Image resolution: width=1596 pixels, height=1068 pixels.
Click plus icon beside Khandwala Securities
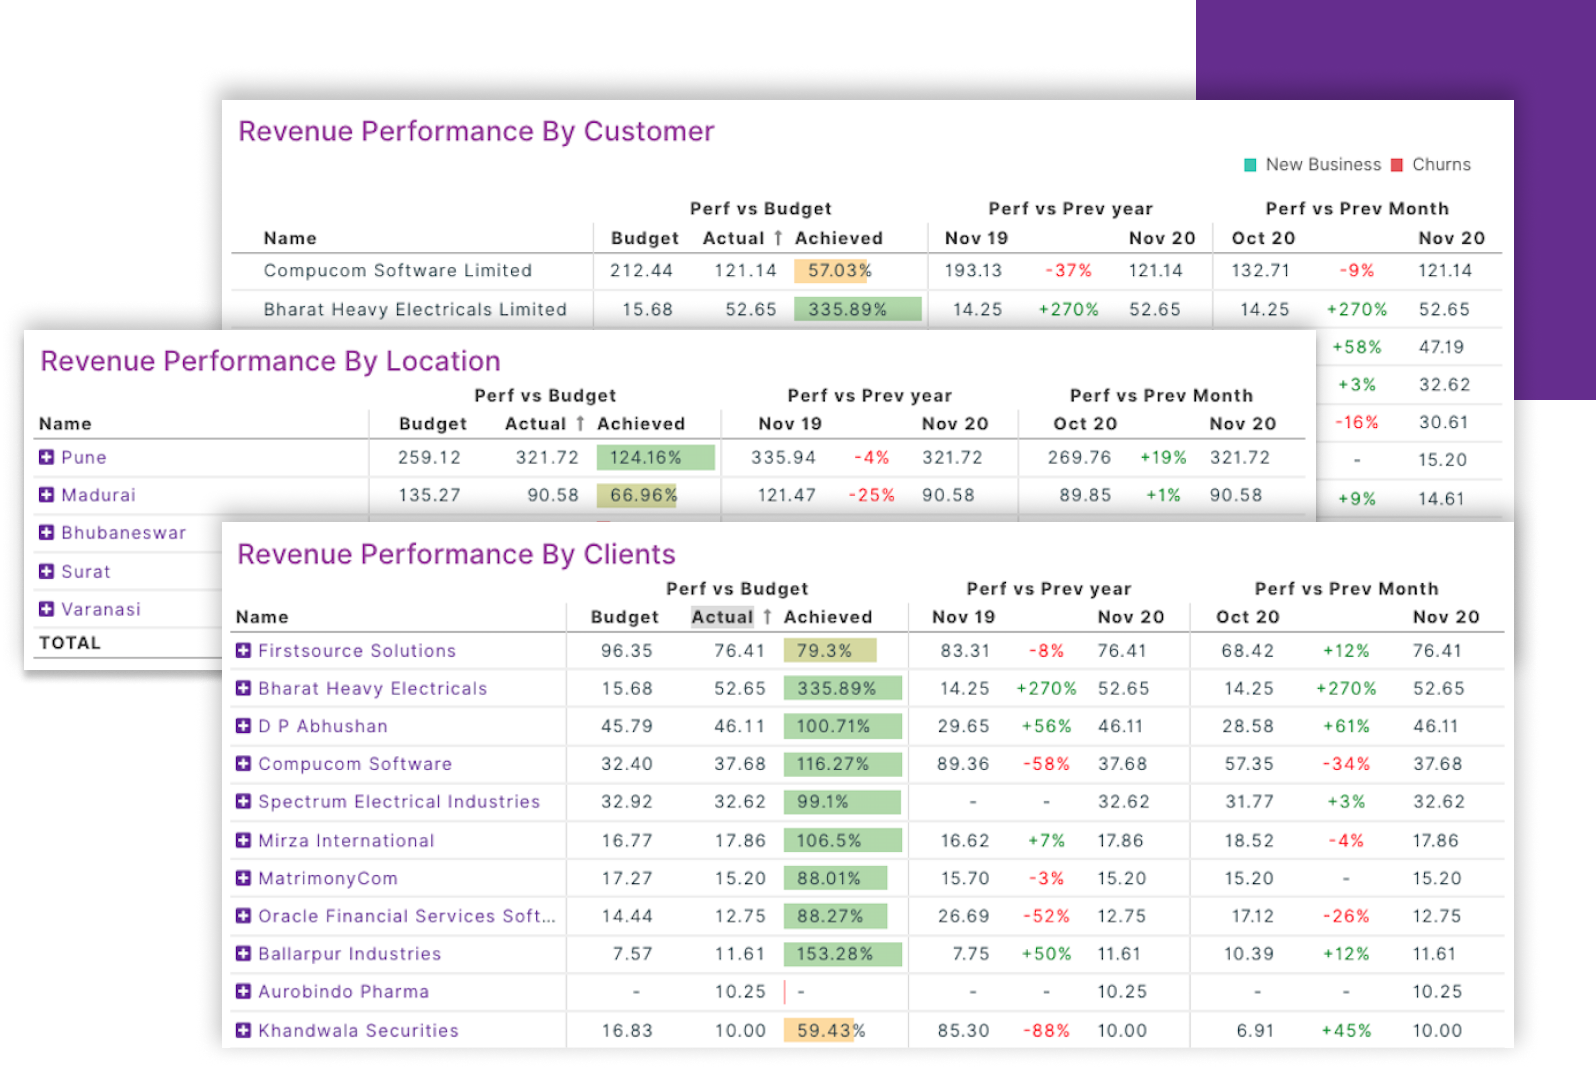[x=243, y=1030]
